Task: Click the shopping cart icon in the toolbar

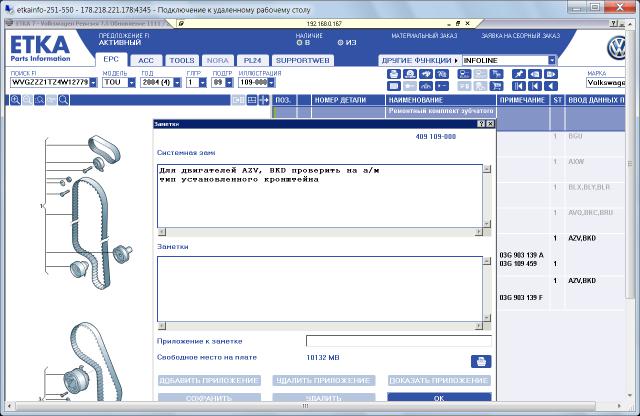Action: point(497,86)
